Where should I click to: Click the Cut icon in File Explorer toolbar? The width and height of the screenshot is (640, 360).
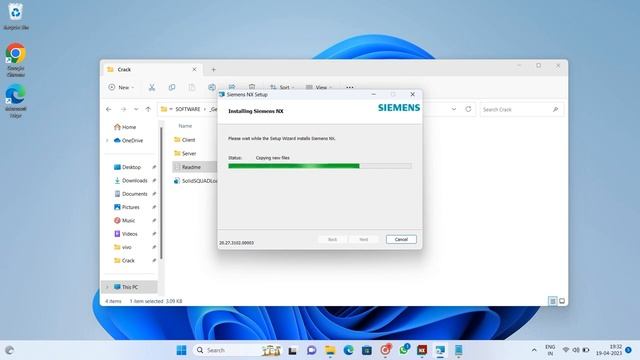(152, 87)
